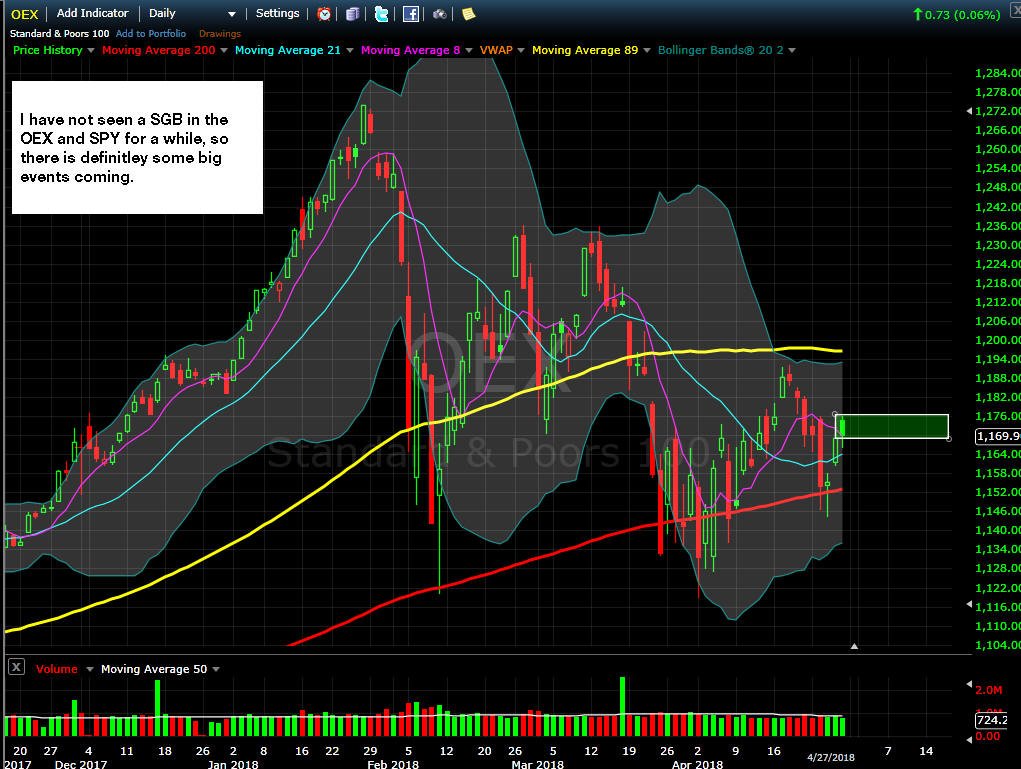
Task: Click the alarm clock alert icon
Action: coord(324,14)
